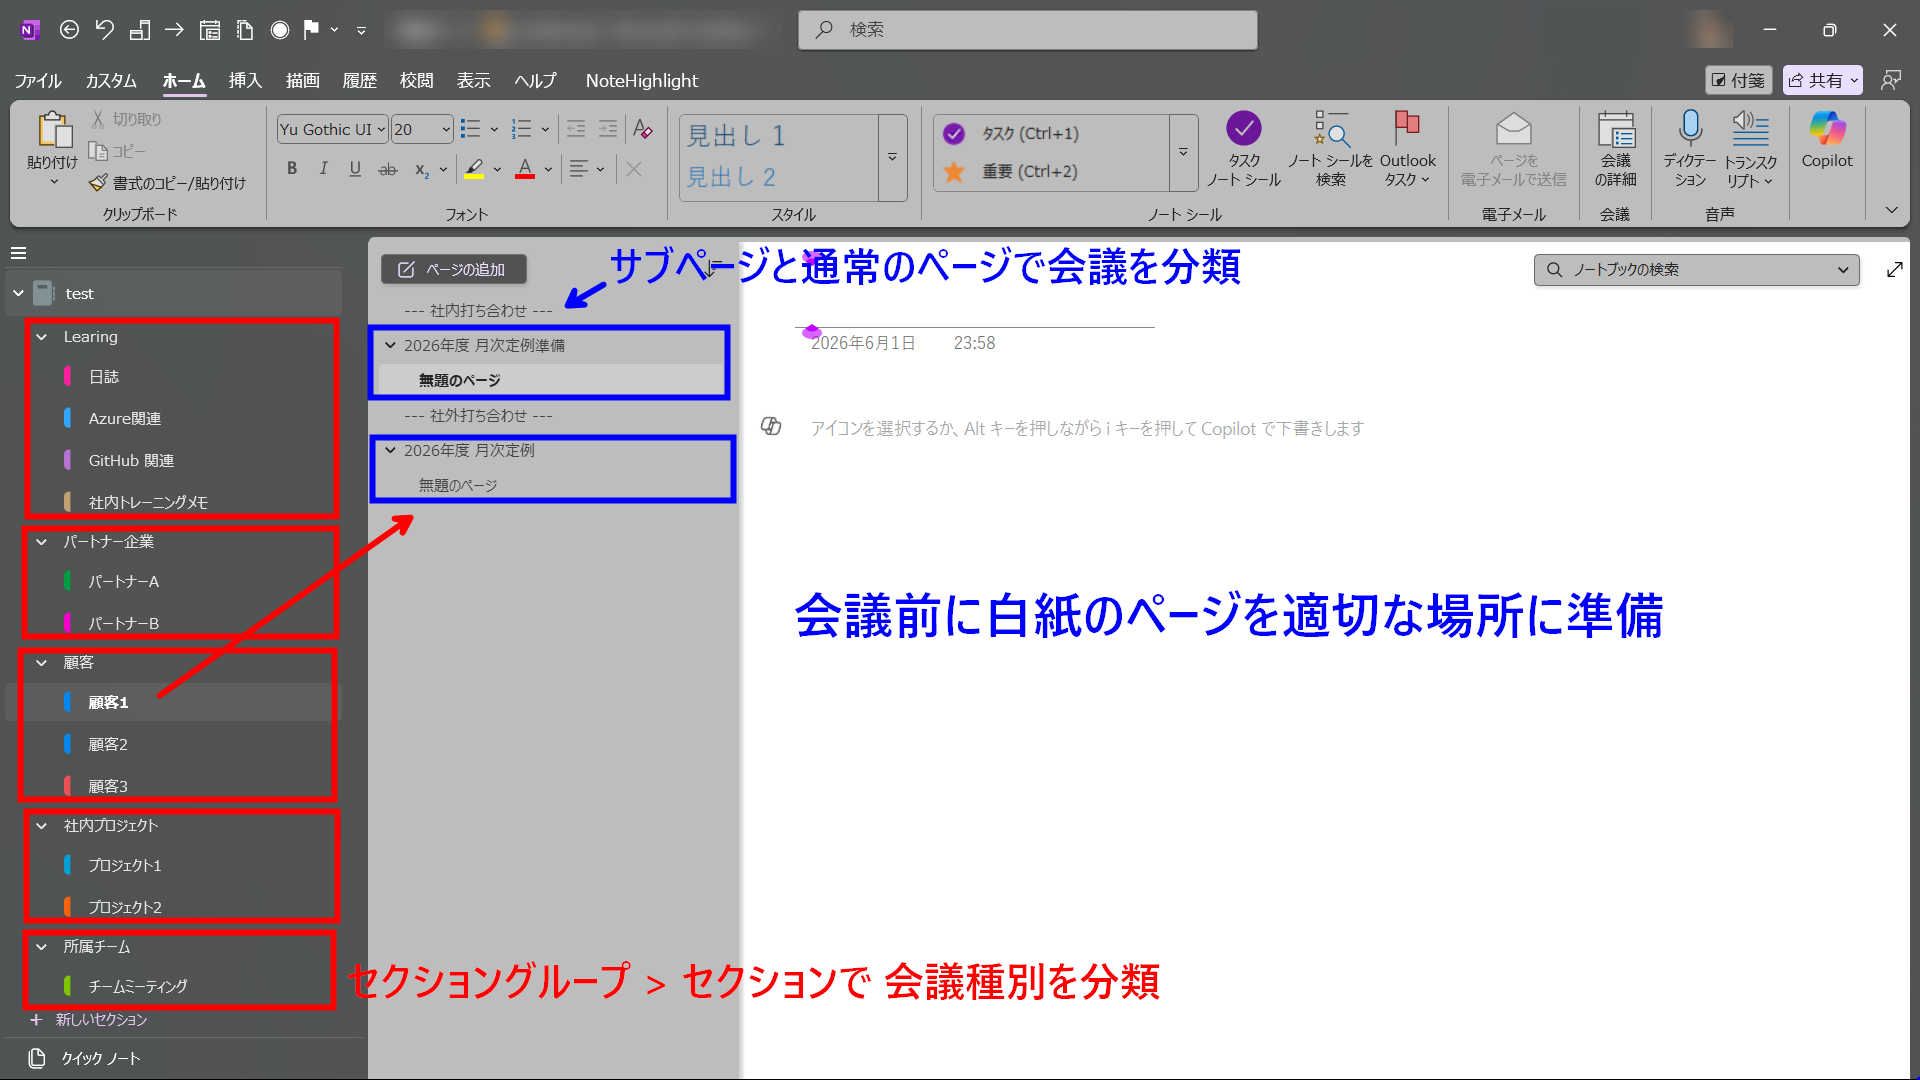Expand the Styles gallery dropdown

pyautogui.click(x=892, y=157)
